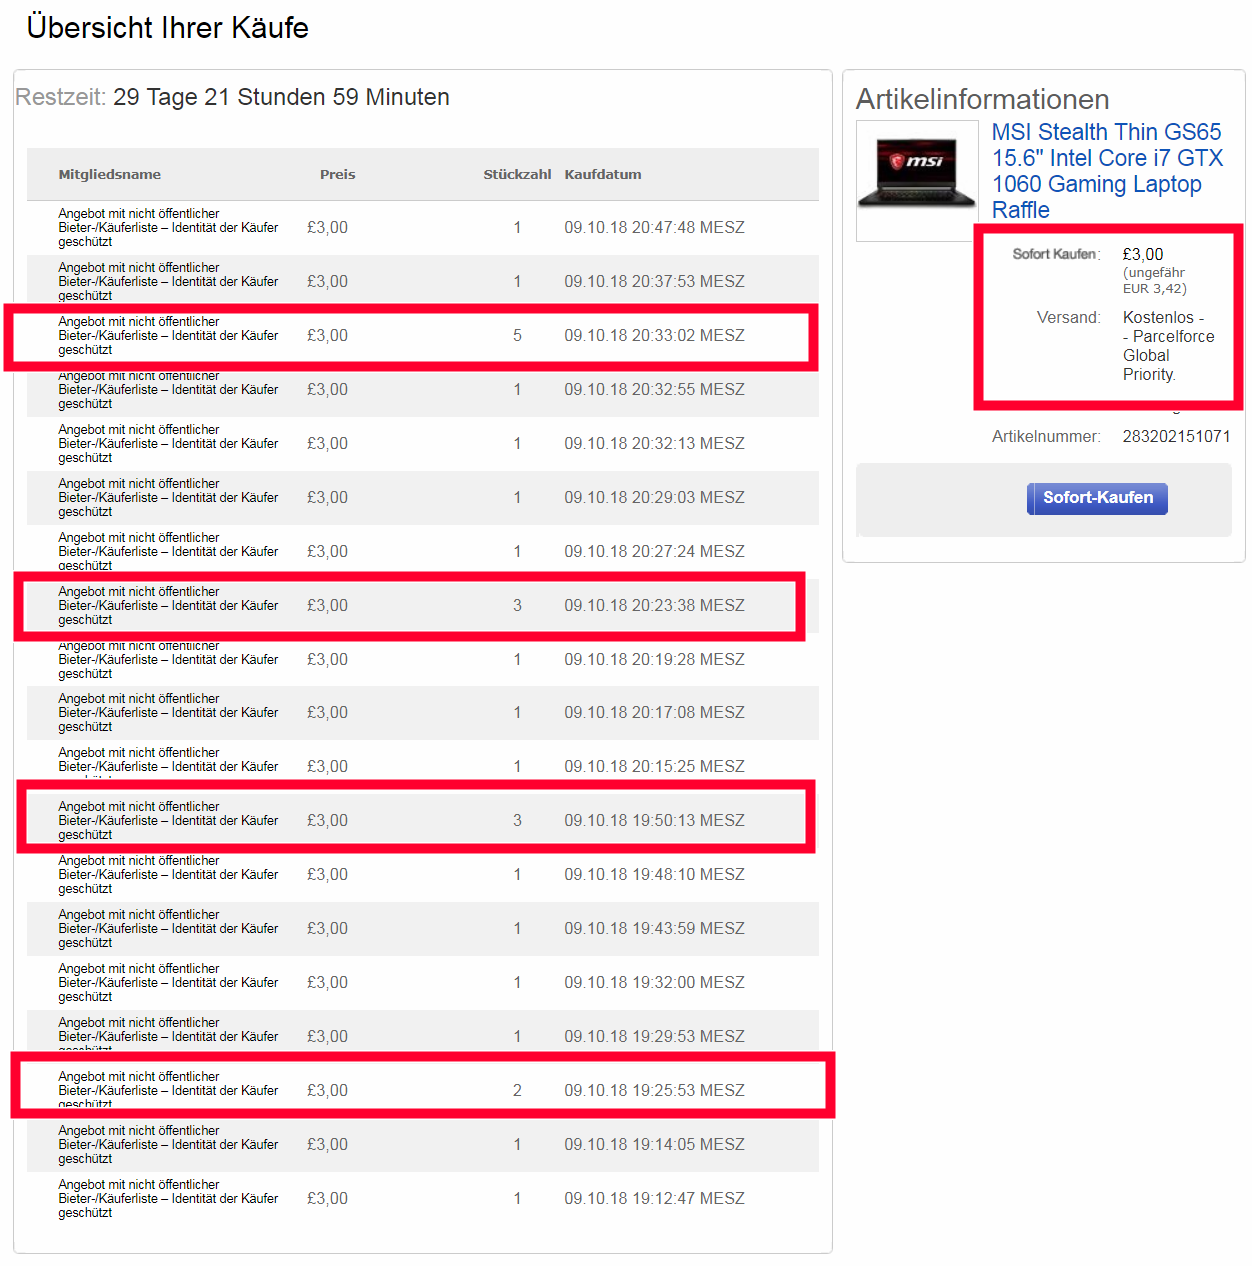1252x1266 pixels.
Task: Click the £3,00 Sofort Kaufen price in Artikelinformationen
Action: coord(1143,254)
